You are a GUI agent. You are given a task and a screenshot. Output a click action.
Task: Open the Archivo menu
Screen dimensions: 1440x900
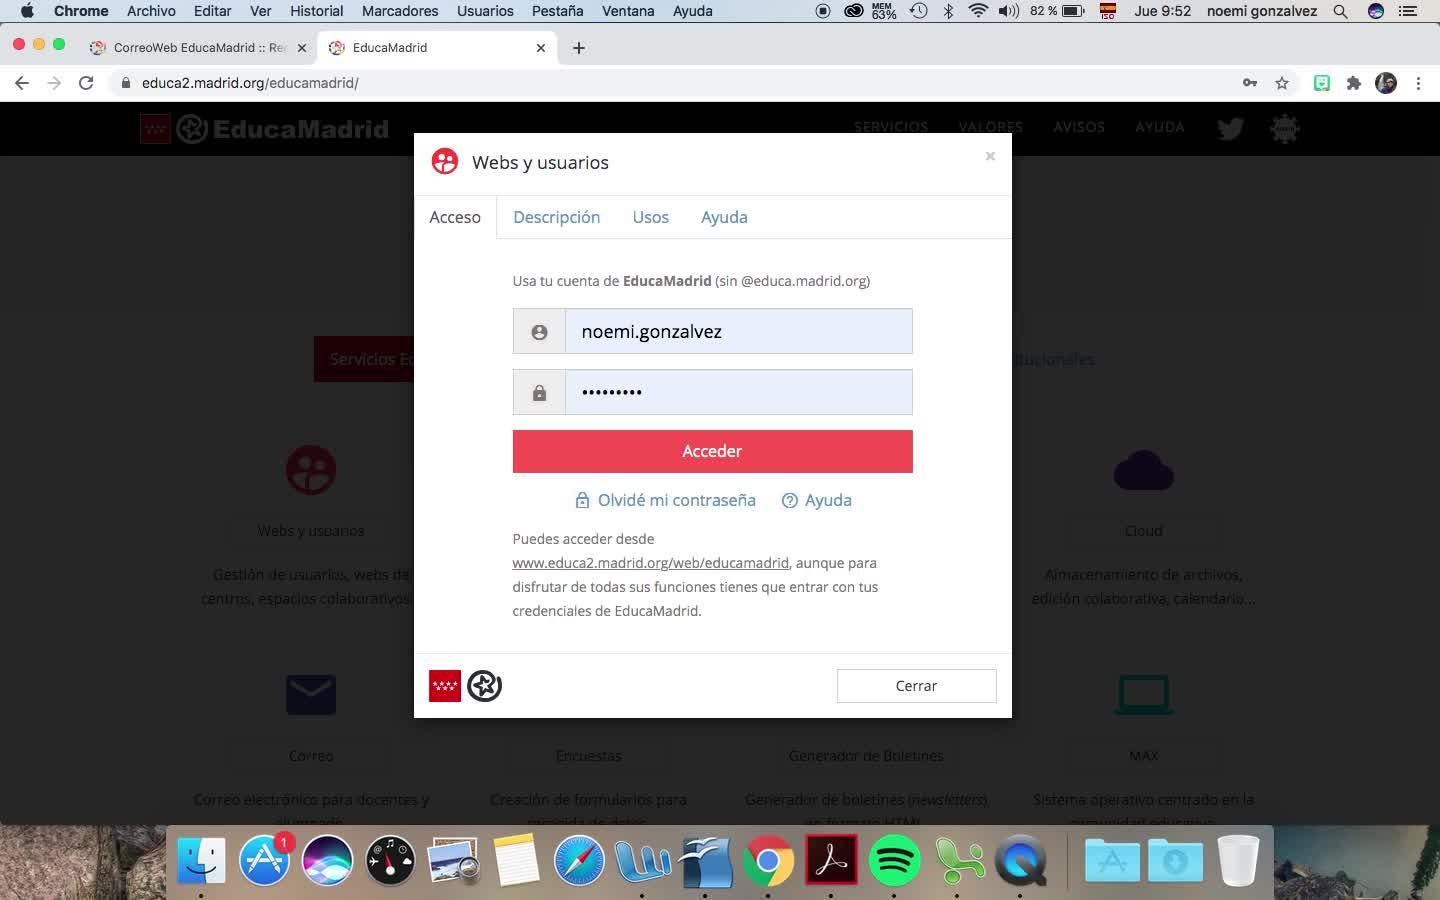tap(151, 11)
